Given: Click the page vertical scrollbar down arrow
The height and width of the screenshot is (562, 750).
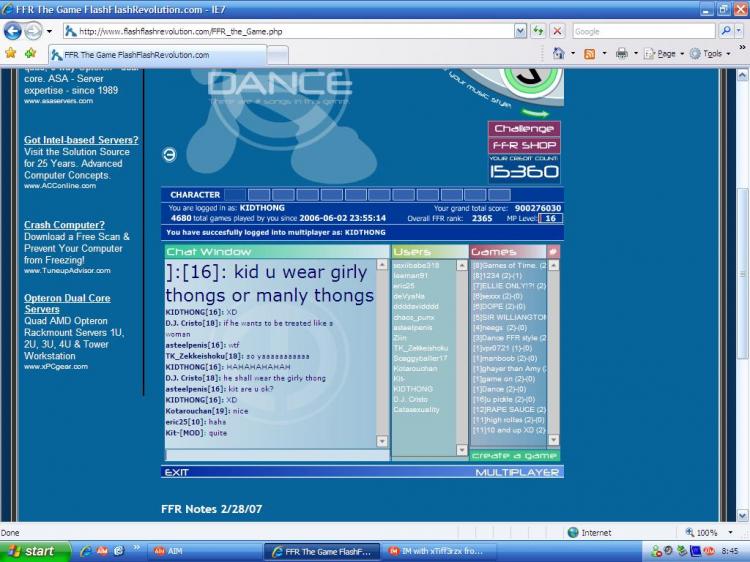Looking at the screenshot, I should pos(742,516).
